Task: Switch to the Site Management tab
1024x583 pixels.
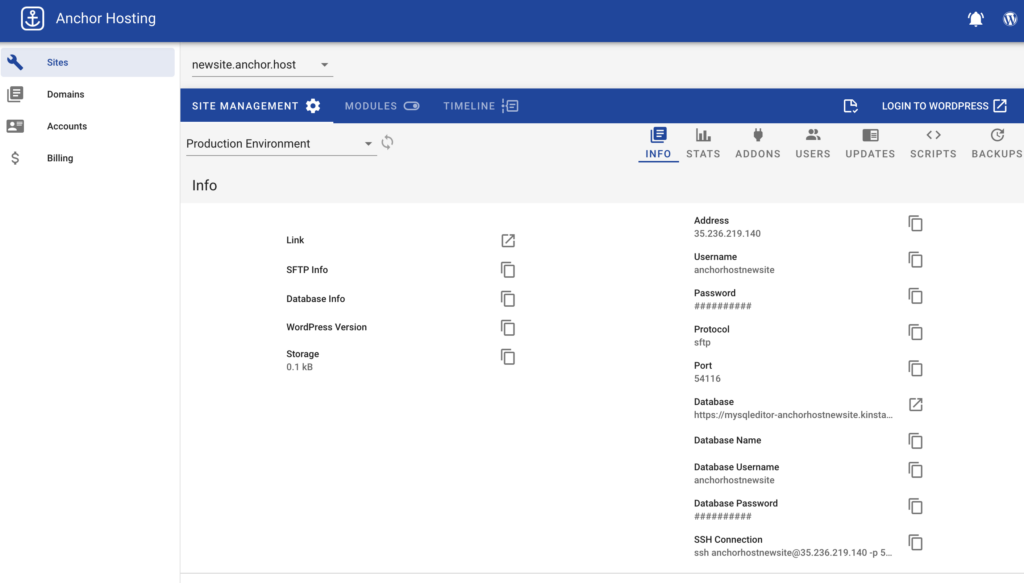Action: click(x=257, y=106)
